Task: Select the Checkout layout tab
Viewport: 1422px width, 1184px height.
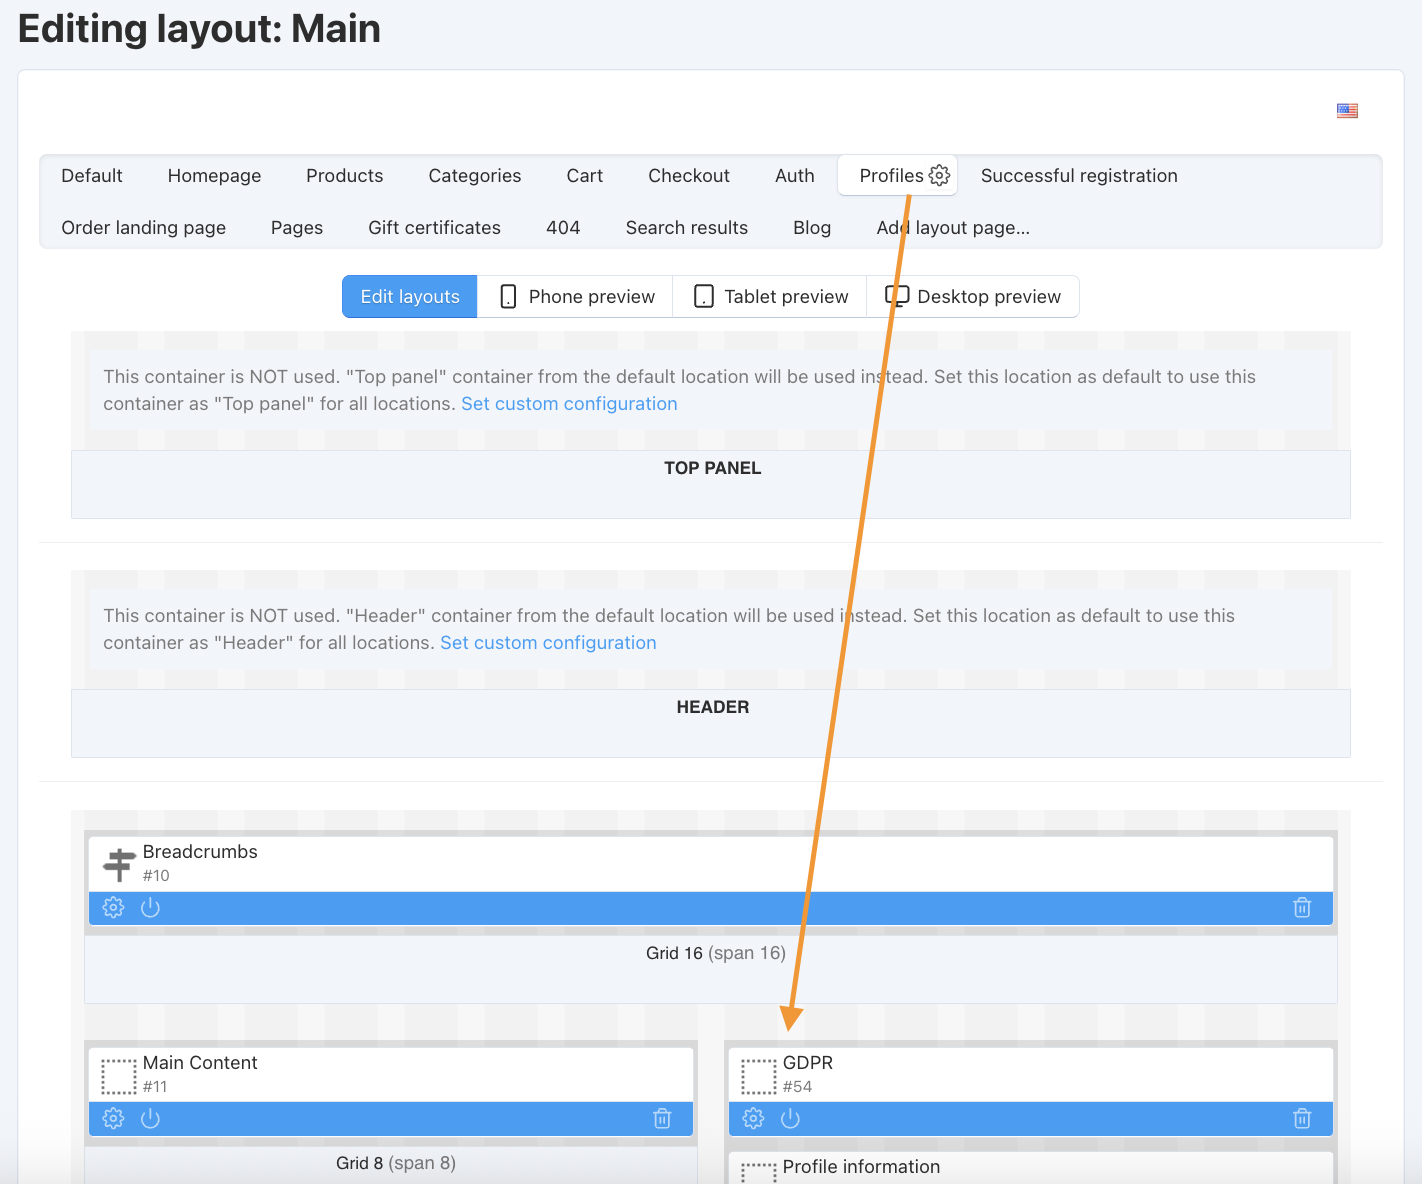Action: 689,176
